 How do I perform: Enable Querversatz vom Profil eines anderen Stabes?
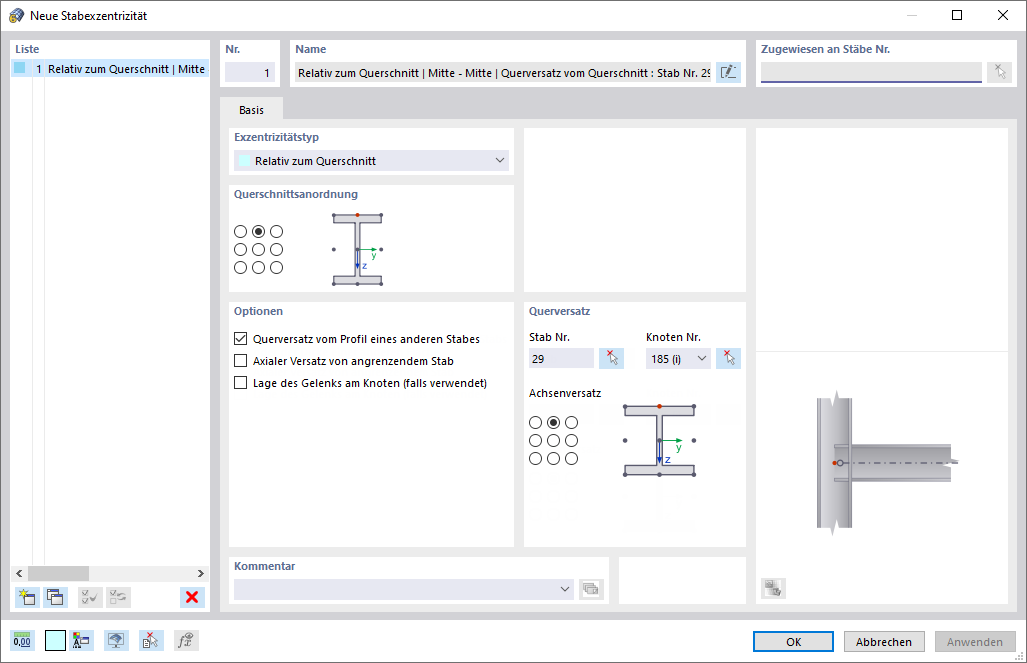(240, 339)
